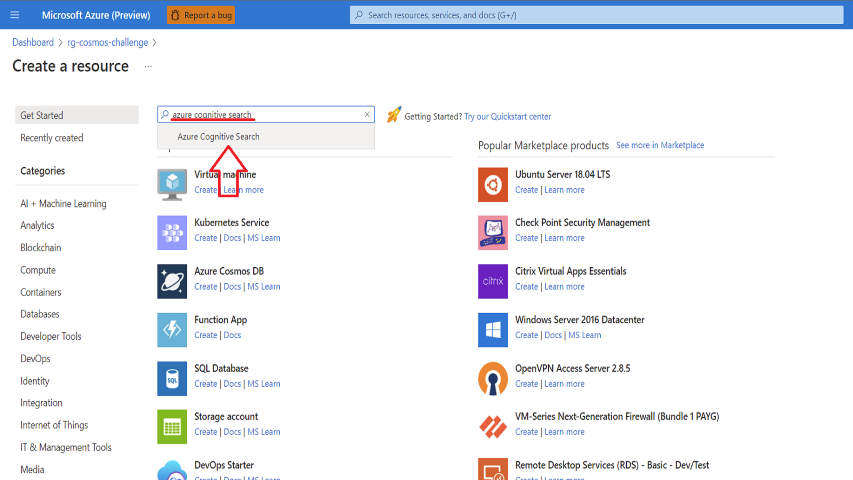Screen dimensions: 853x480
Task: Click the Azure Cosmos DB icon
Action: (x=172, y=281)
